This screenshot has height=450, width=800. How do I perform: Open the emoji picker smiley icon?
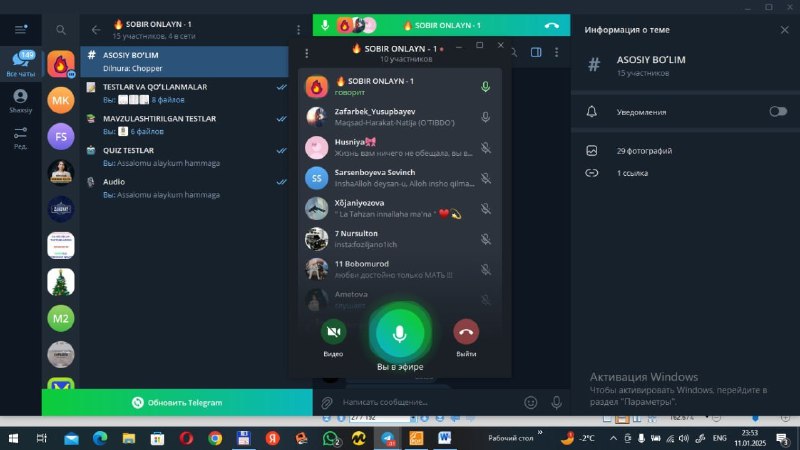tap(531, 403)
